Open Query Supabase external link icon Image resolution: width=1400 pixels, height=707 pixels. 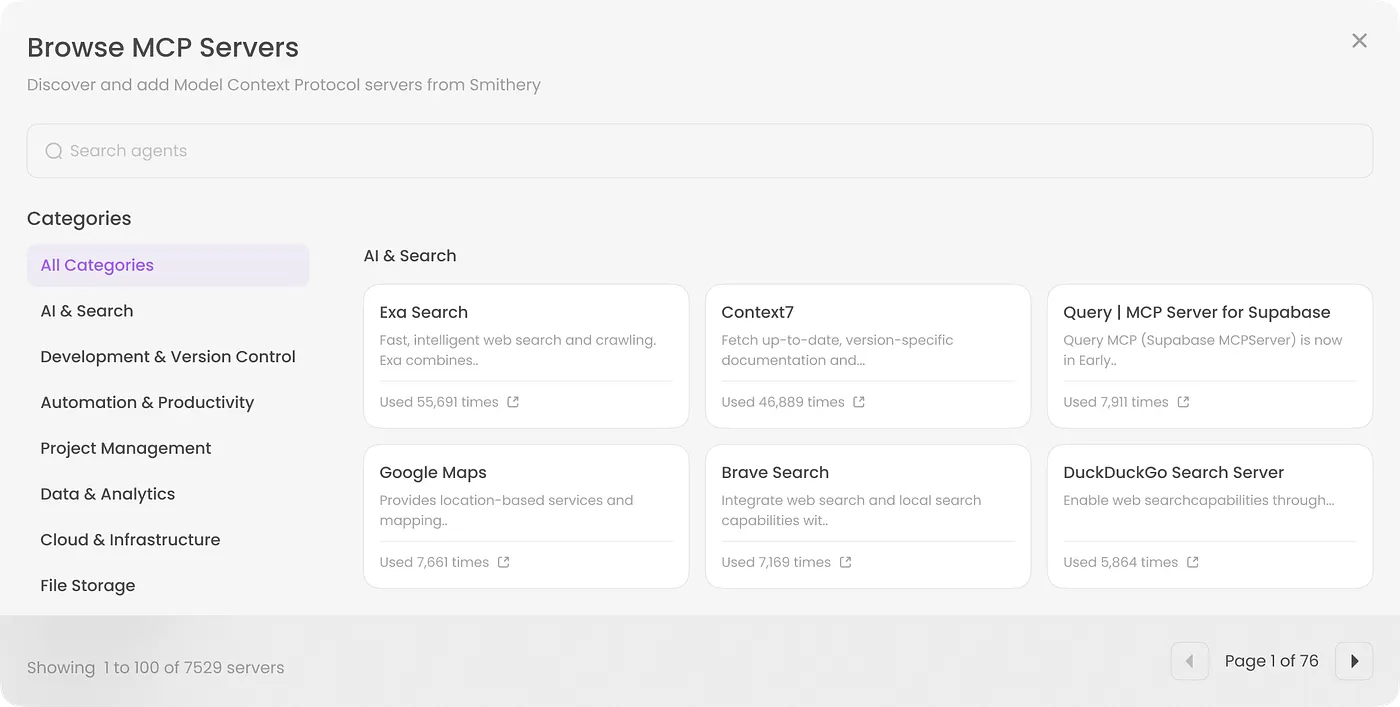click(1183, 402)
